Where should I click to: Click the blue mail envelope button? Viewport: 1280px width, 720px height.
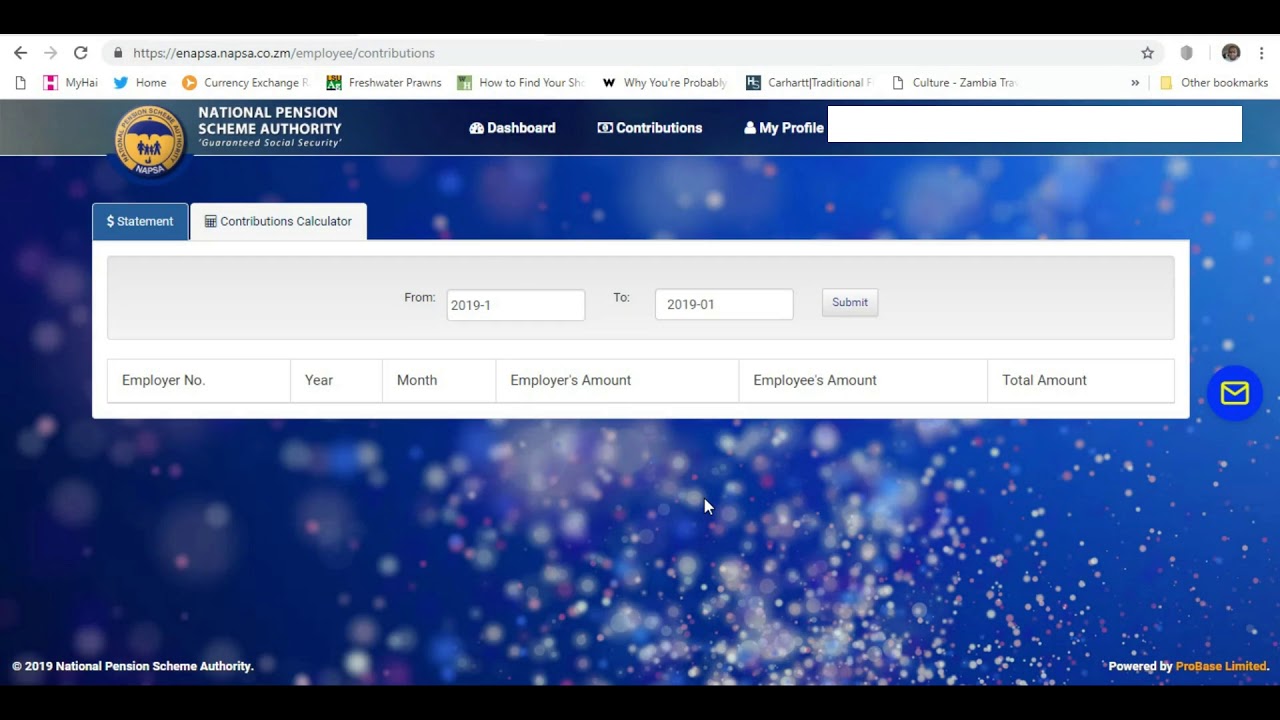coord(1235,393)
